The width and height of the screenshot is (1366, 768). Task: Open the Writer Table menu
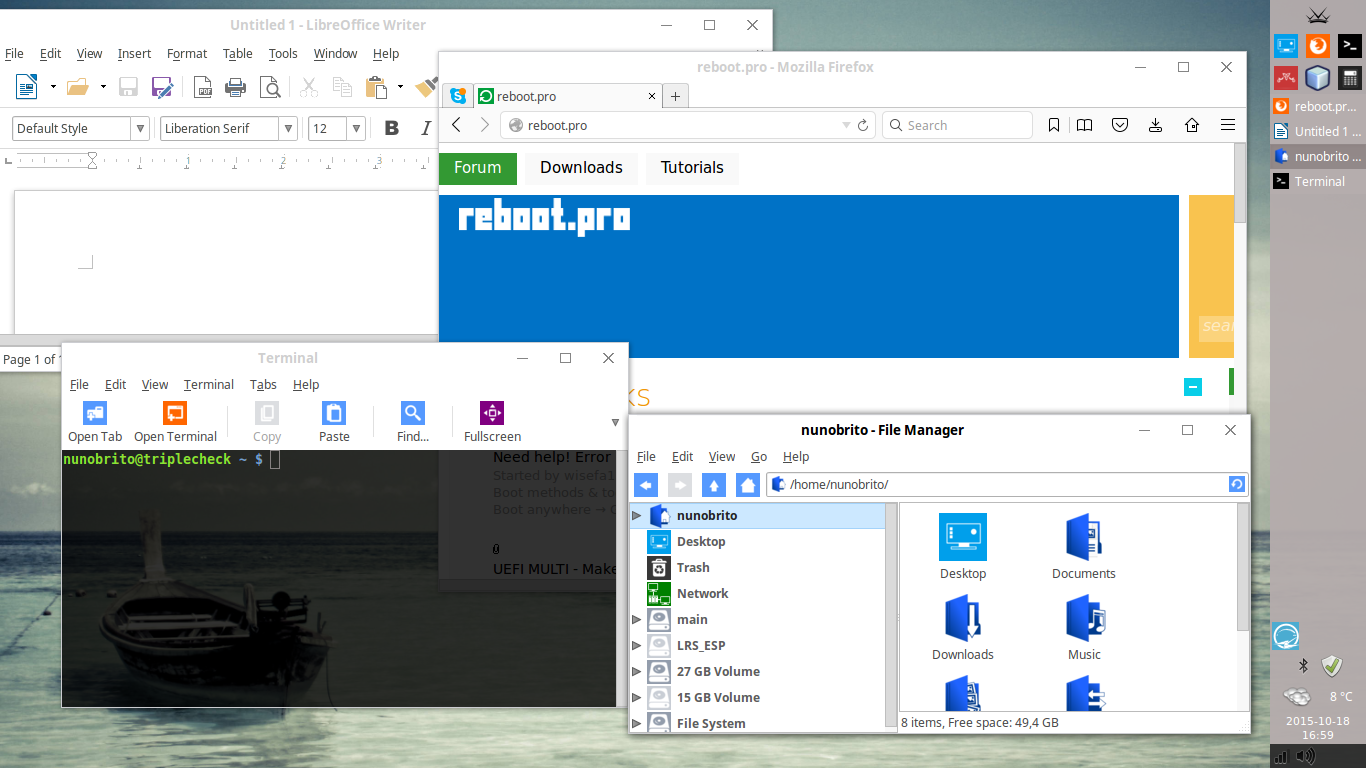pos(237,54)
